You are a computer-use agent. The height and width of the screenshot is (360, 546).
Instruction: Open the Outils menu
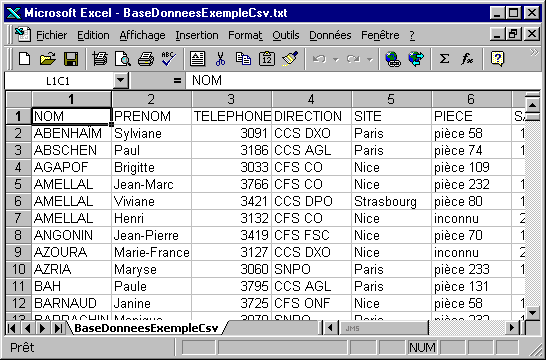286,35
